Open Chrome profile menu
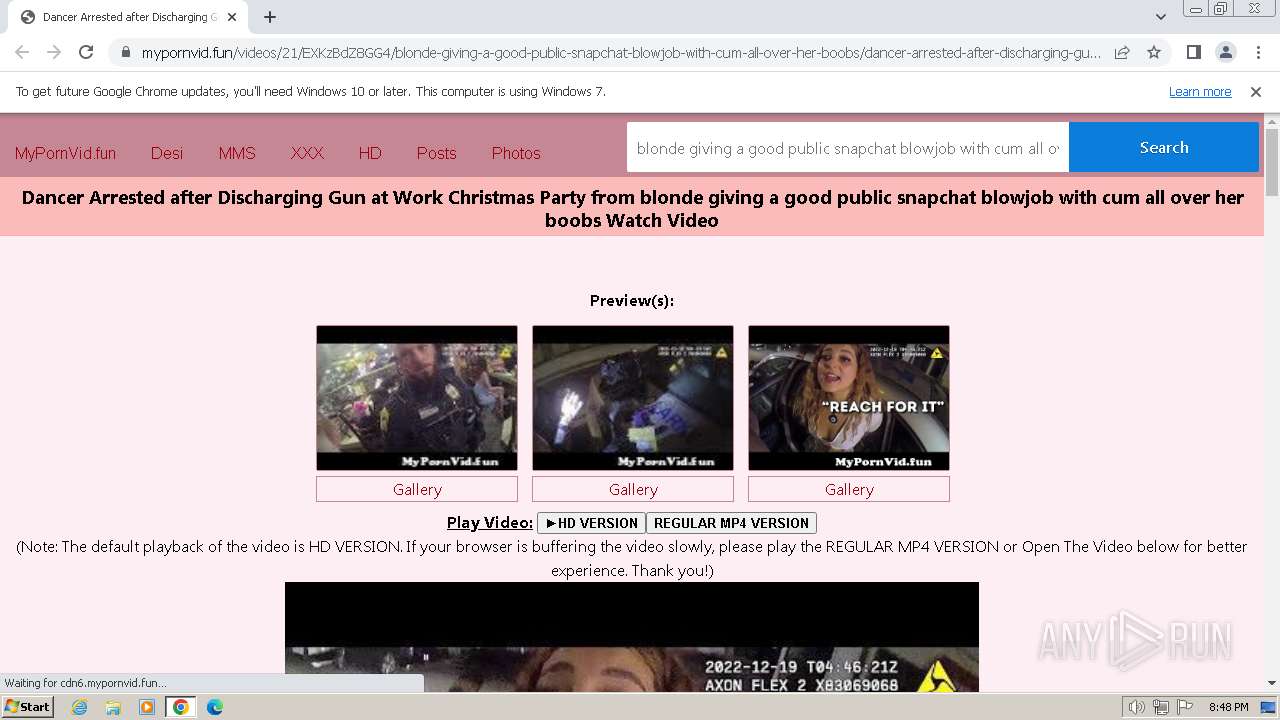Image resolution: width=1280 pixels, height=720 pixels. click(x=1226, y=52)
